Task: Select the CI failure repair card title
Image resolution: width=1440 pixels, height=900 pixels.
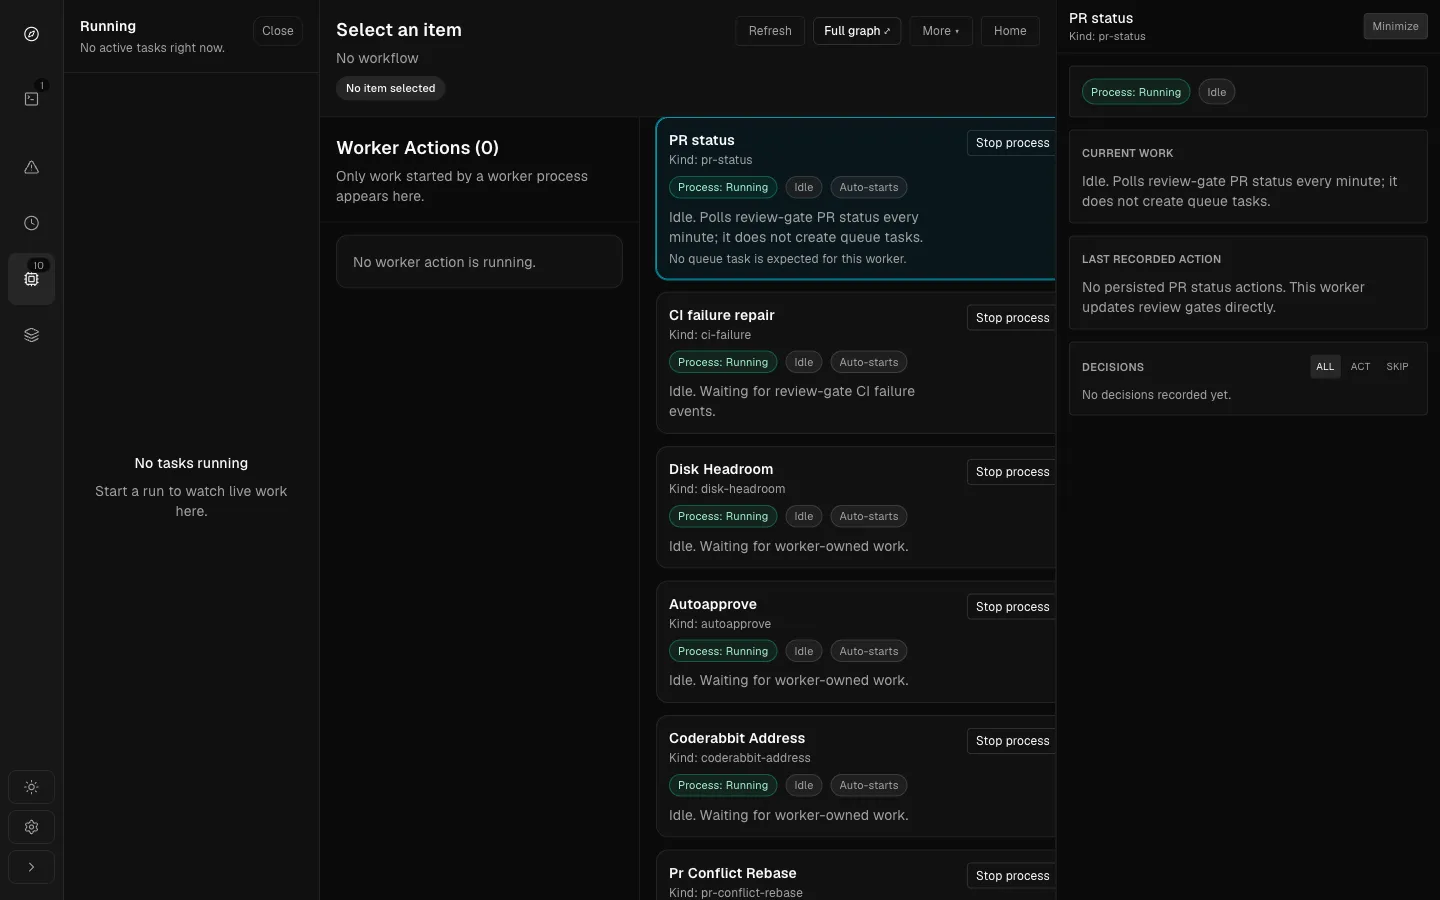Action: 722,315
